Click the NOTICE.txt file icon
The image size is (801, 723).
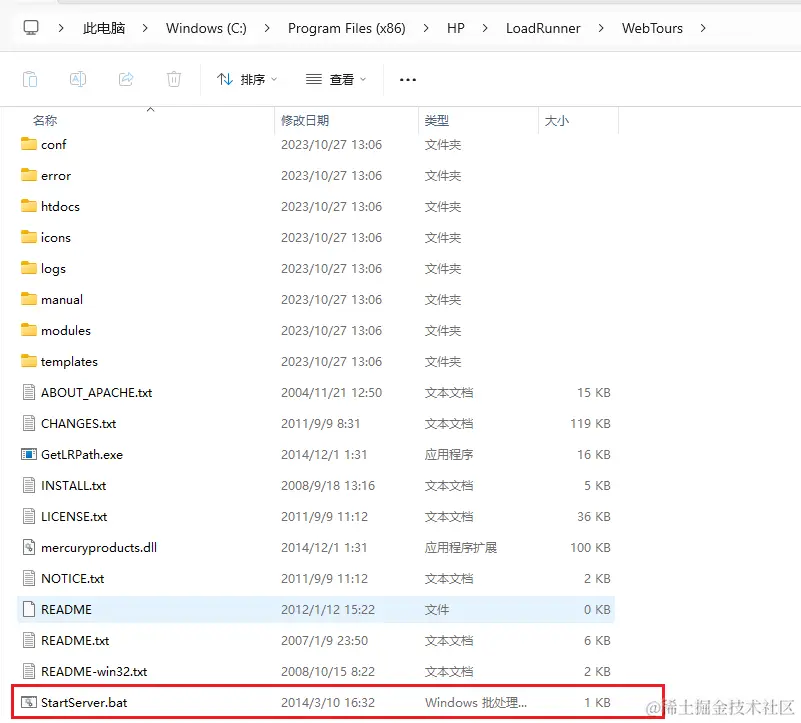[29, 578]
